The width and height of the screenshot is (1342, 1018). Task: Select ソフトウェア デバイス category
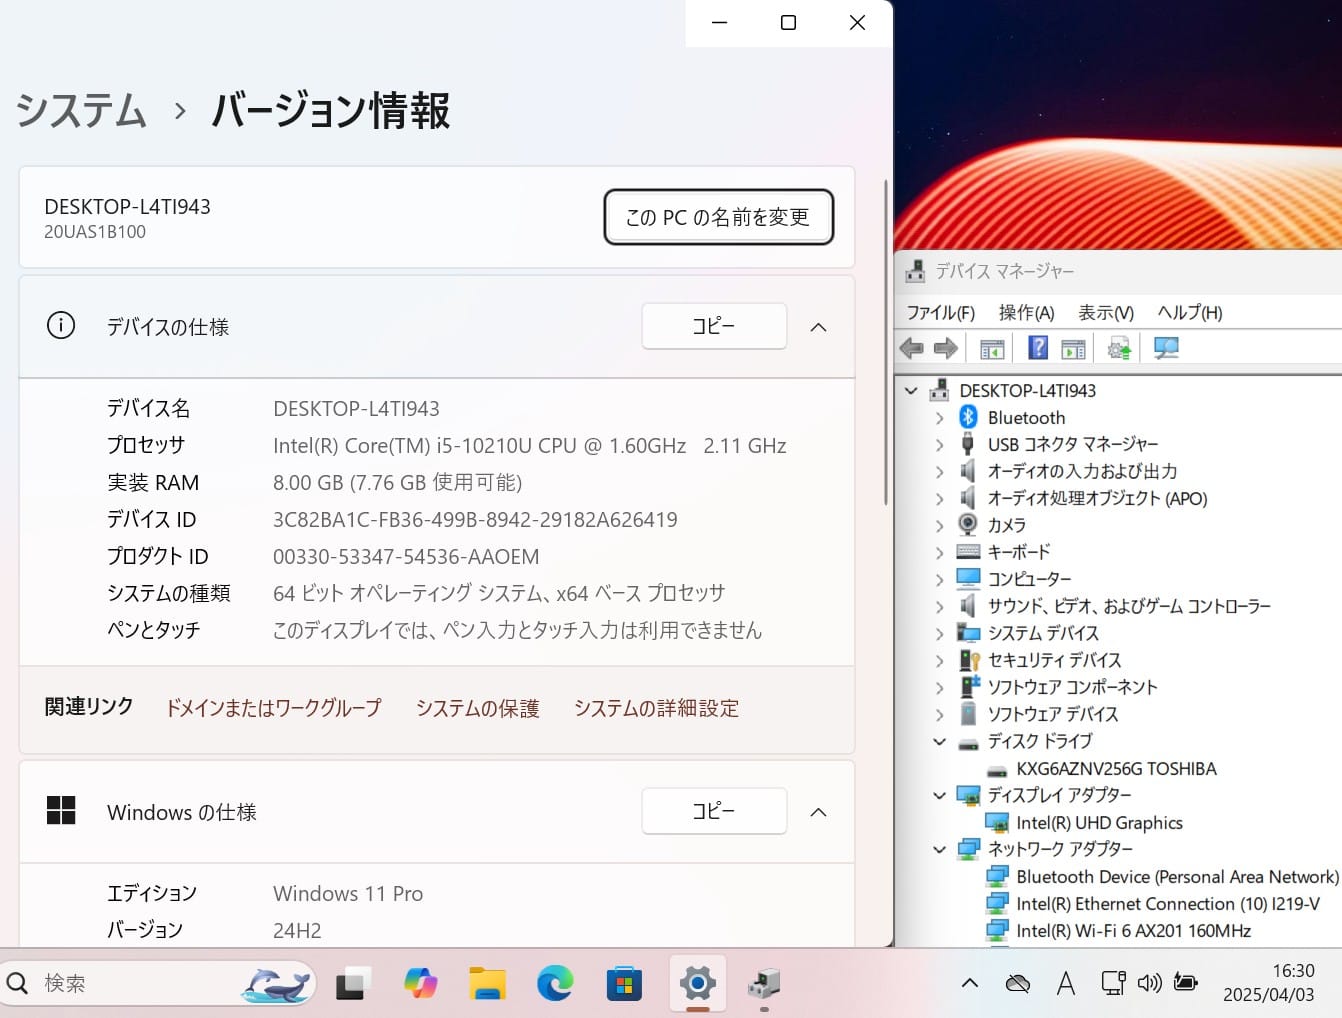coord(1053,713)
